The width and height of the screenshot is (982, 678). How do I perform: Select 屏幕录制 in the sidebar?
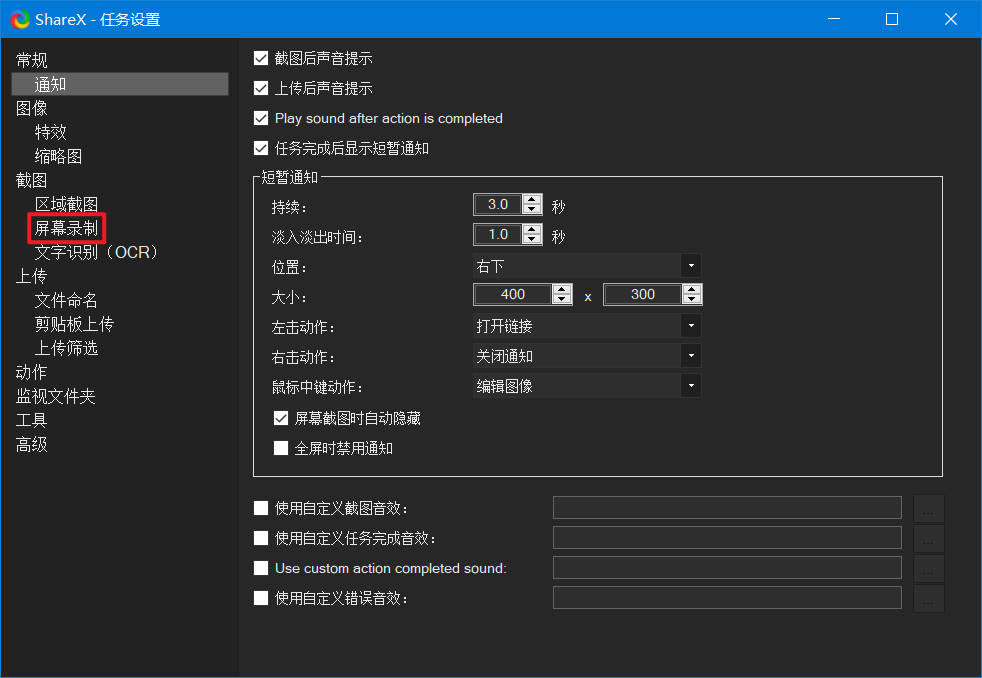click(x=66, y=228)
